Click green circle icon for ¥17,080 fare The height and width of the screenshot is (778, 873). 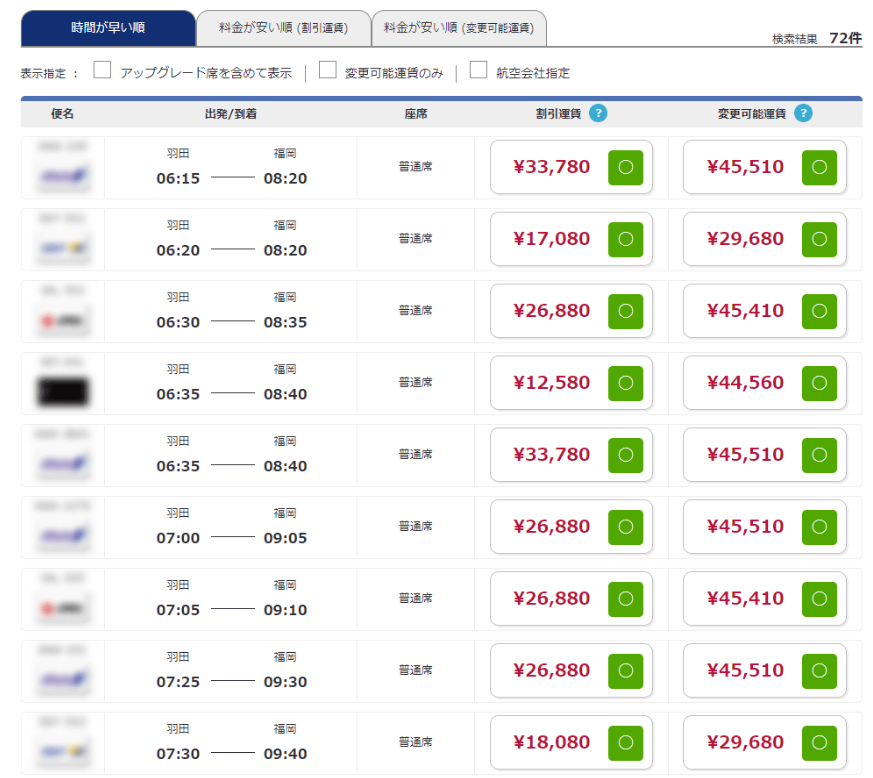[x=625, y=239]
